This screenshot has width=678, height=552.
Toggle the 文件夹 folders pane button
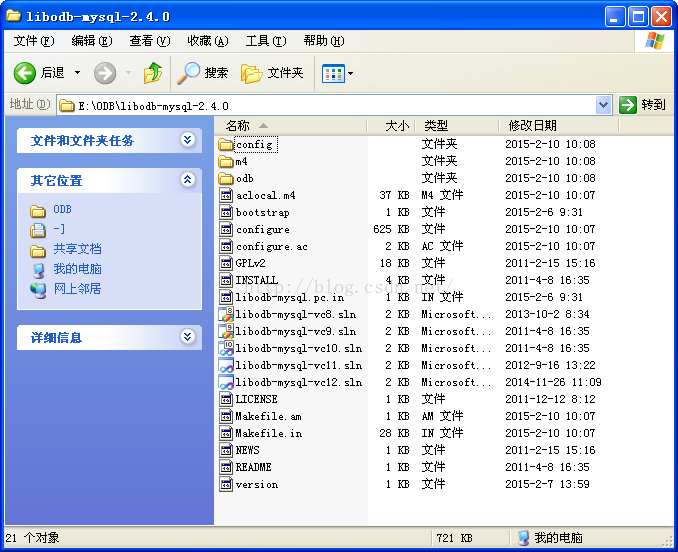pyautogui.click(x=272, y=73)
